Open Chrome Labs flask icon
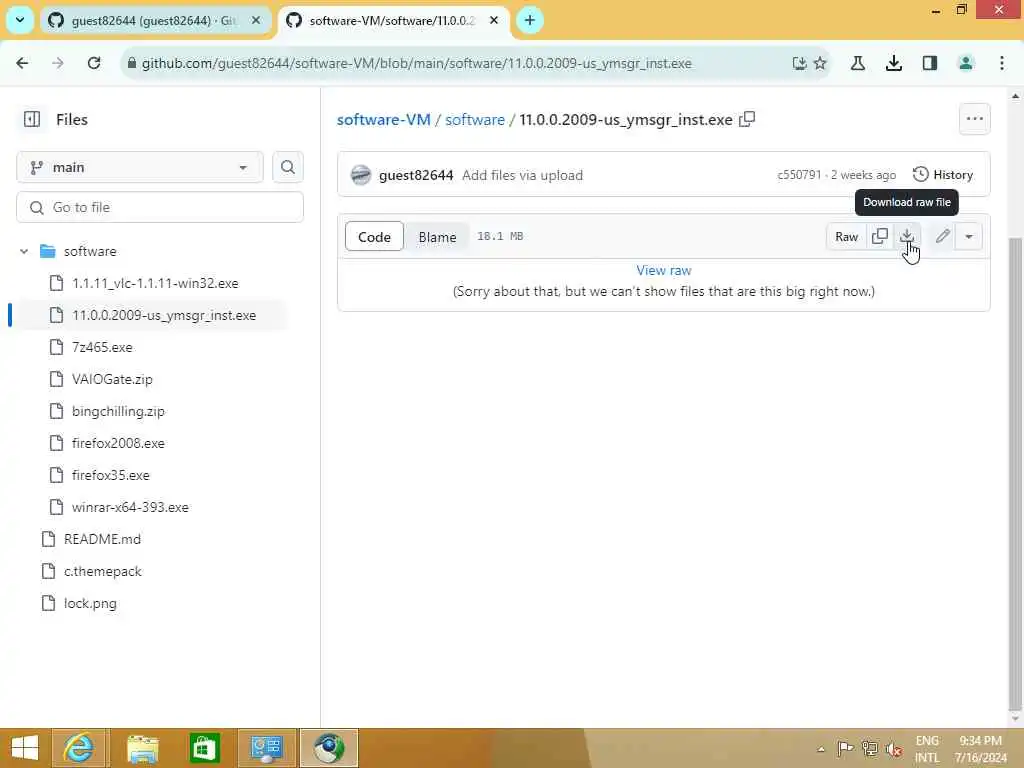1024x768 pixels. [x=857, y=63]
